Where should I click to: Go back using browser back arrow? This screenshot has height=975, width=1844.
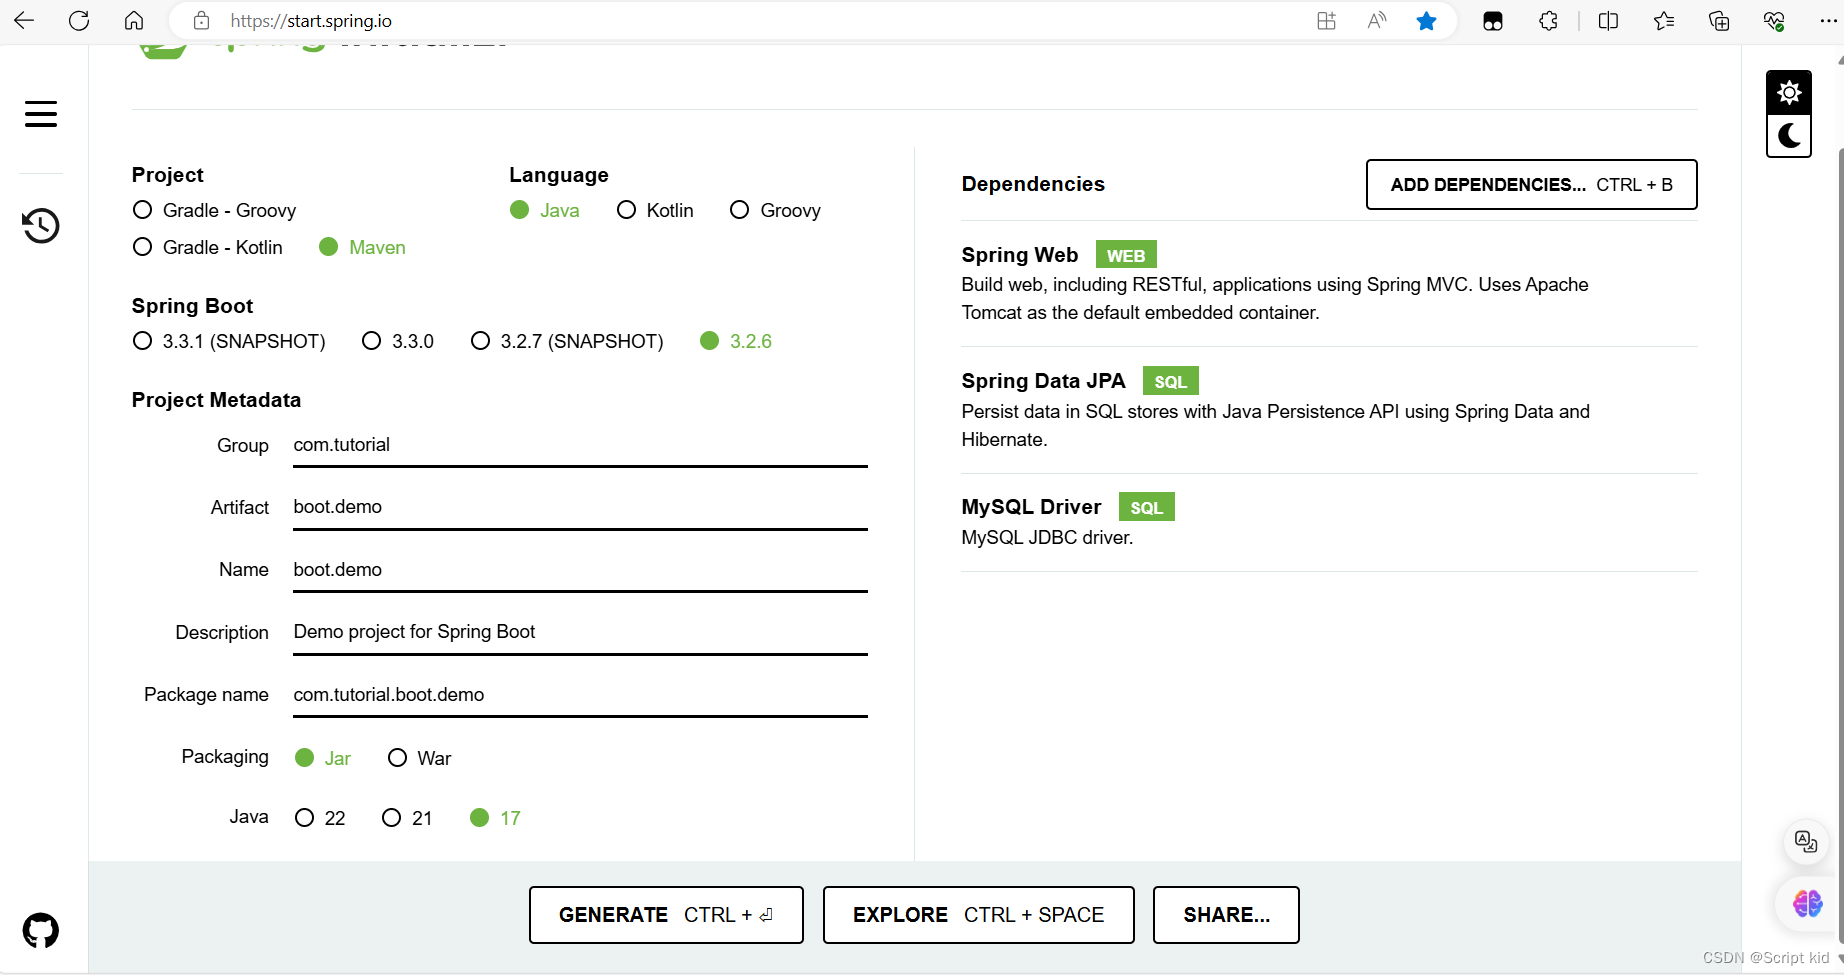(24, 21)
